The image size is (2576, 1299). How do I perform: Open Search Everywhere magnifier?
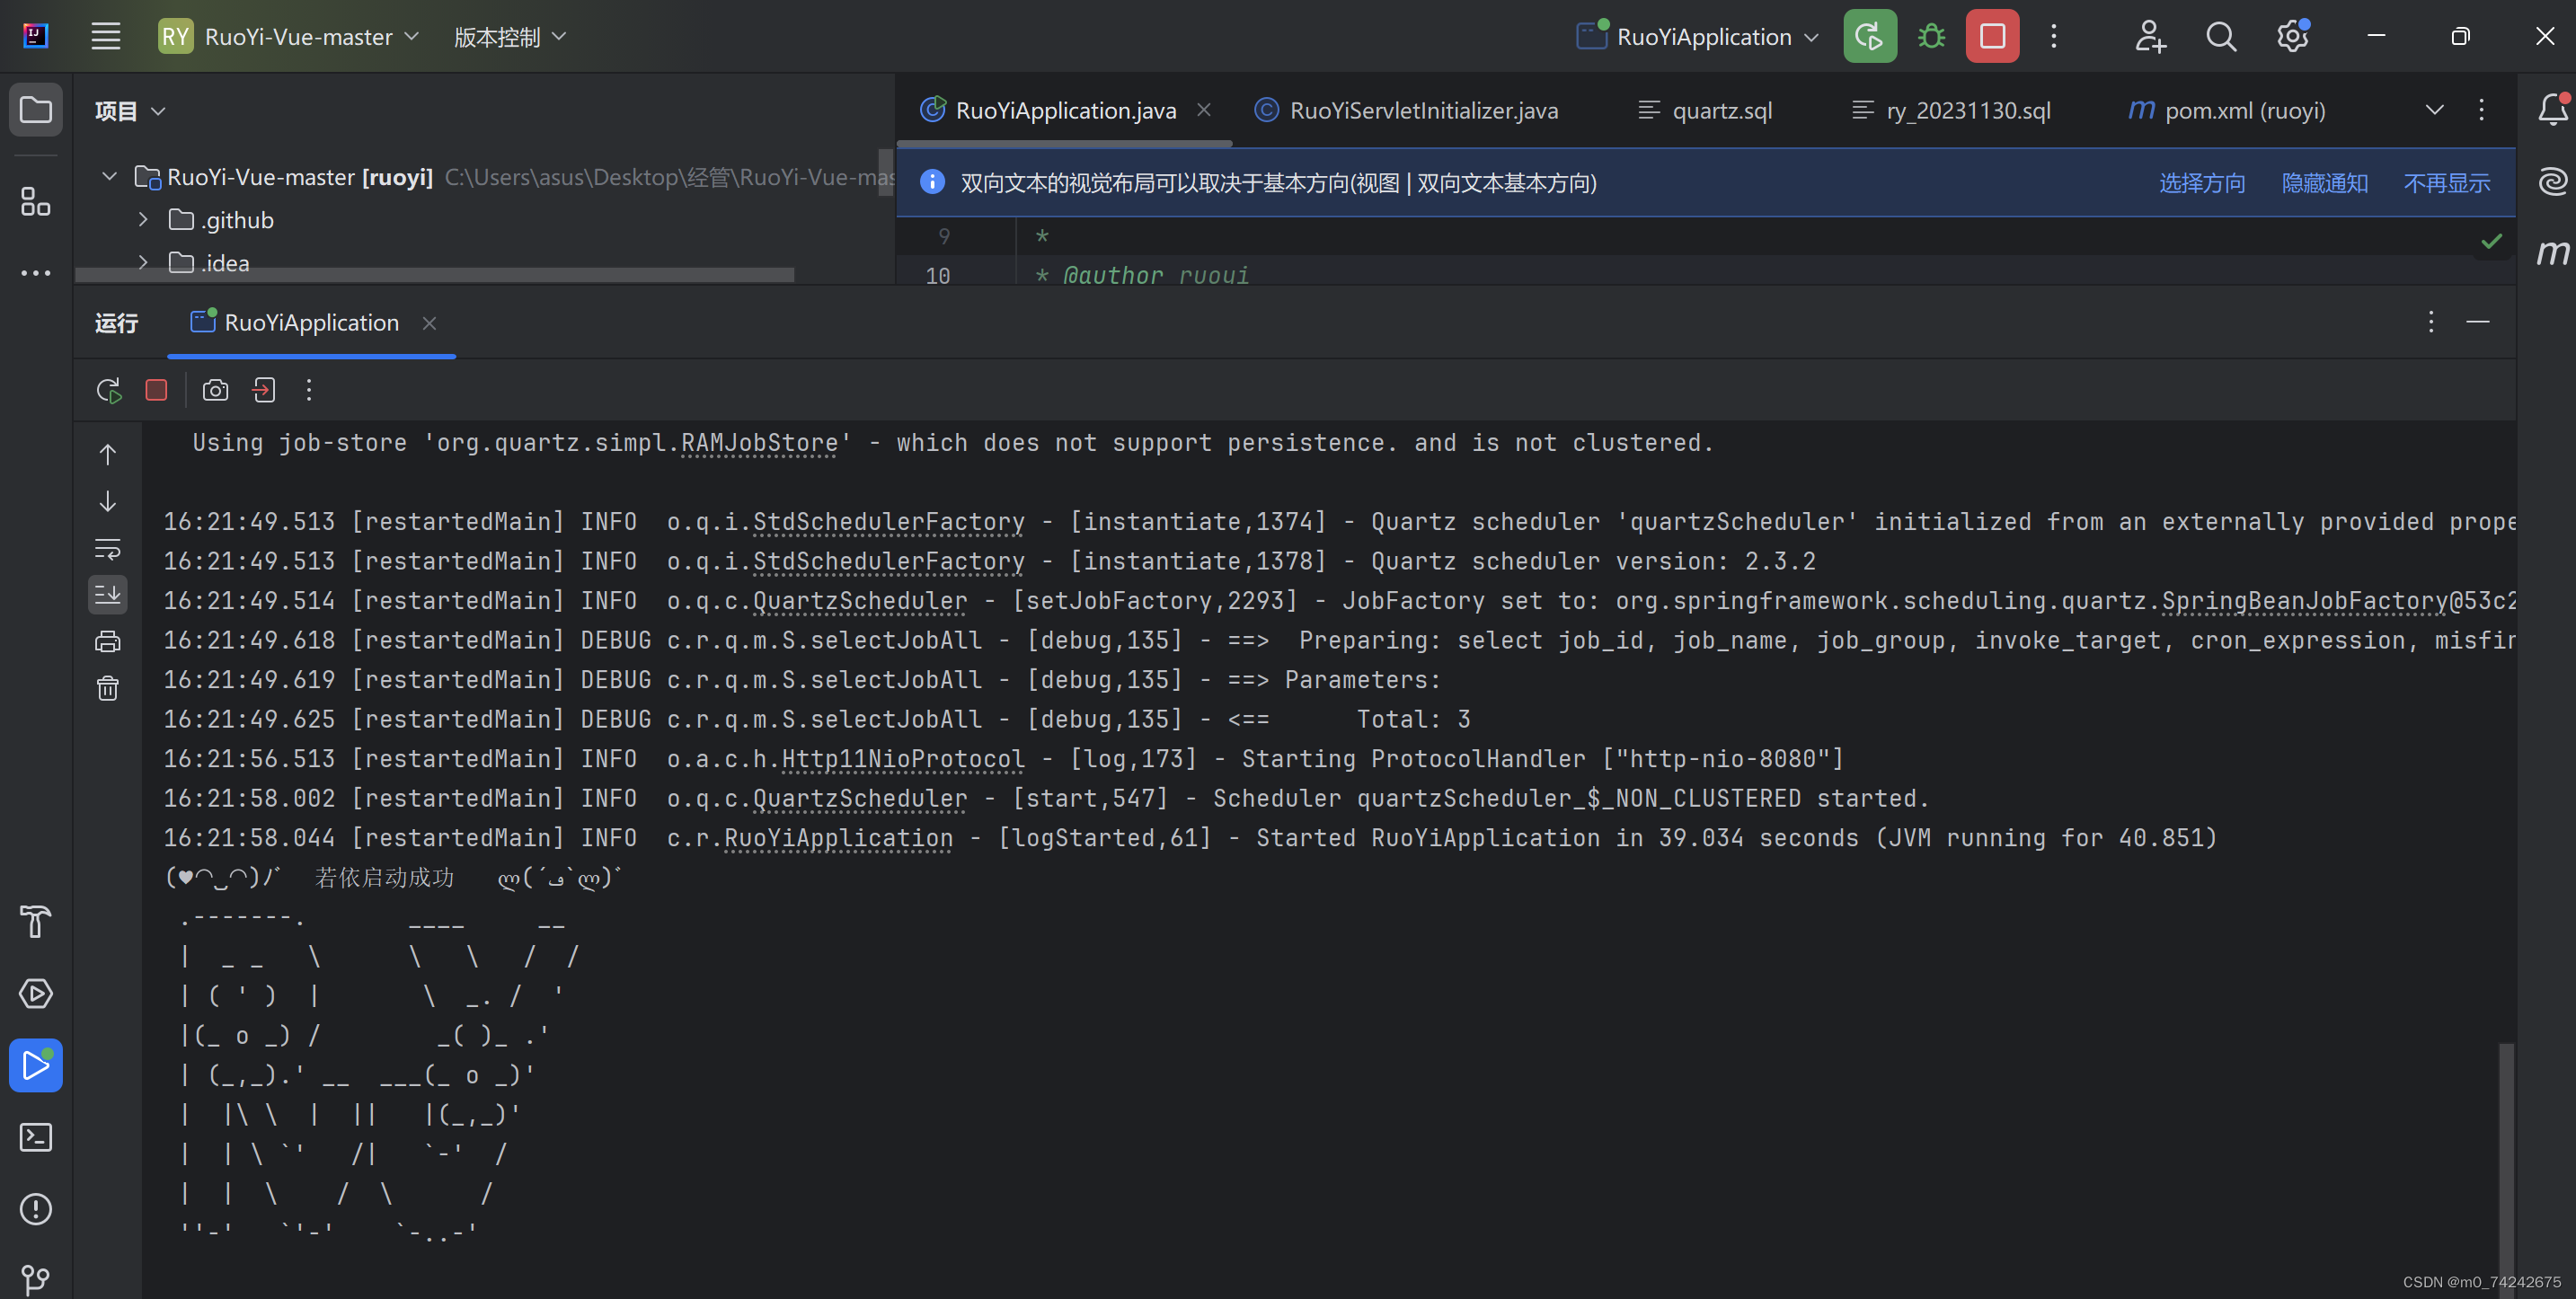2221,37
